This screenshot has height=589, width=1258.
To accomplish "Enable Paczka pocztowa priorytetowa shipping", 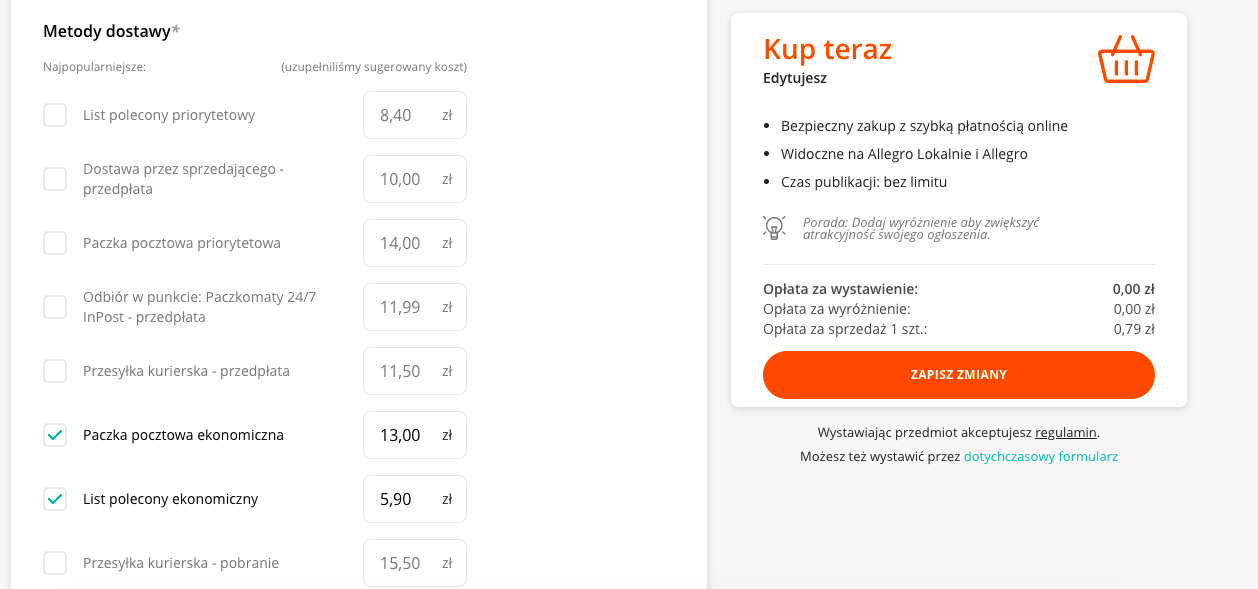I will [55, 242].
